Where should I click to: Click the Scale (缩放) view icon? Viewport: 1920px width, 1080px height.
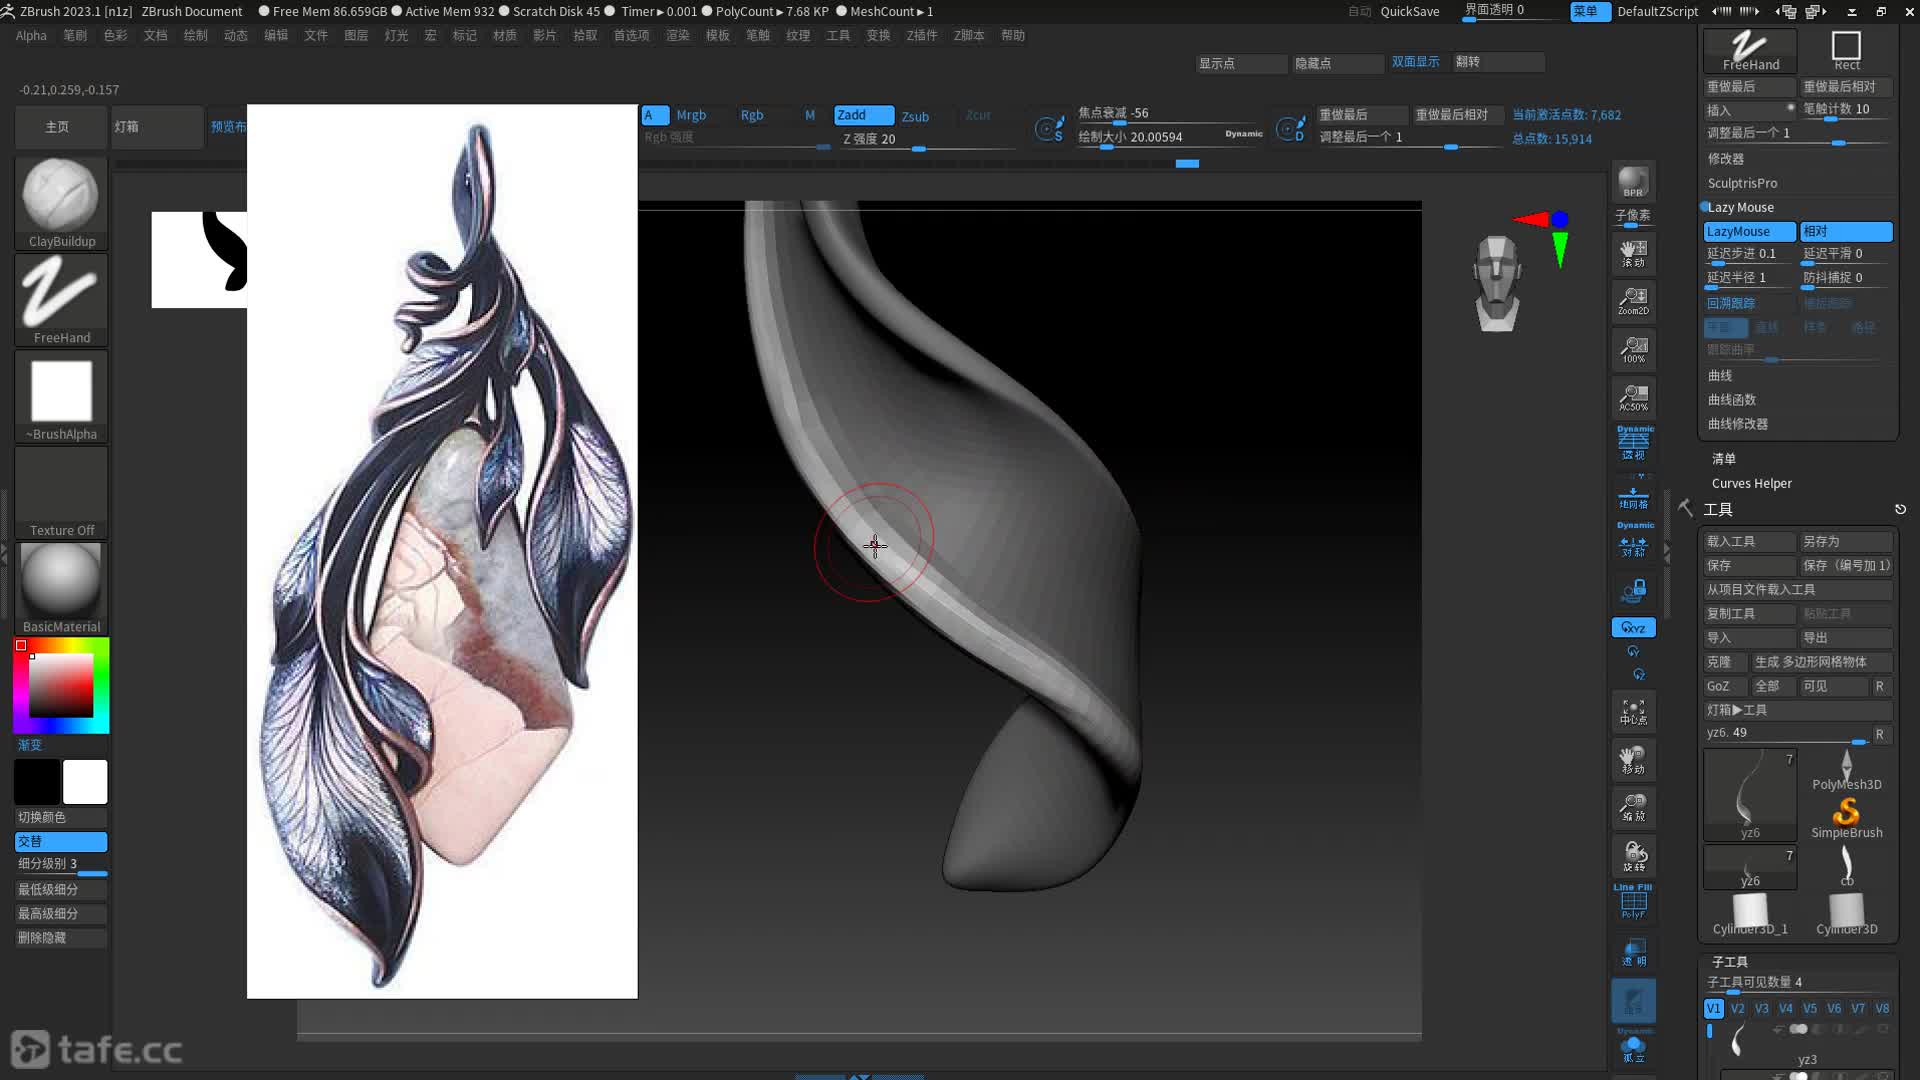click(x=1633, y=807)
